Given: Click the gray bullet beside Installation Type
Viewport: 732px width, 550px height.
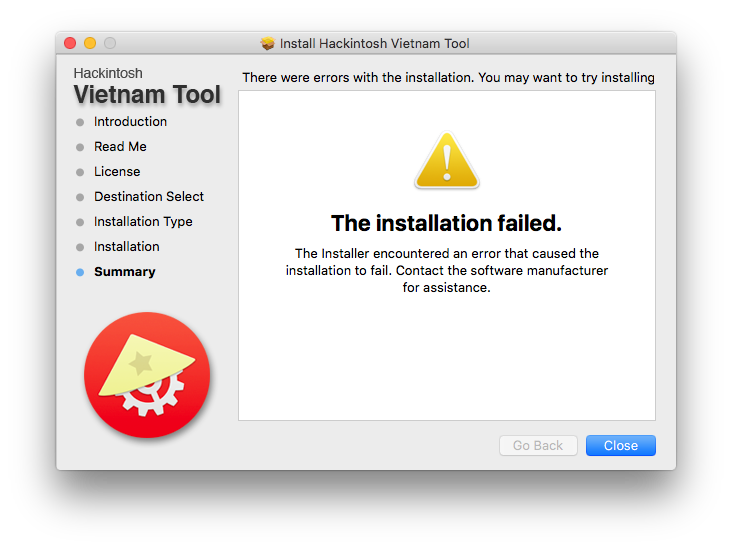Looking at the screenshot, I should (x=80, y=222).
